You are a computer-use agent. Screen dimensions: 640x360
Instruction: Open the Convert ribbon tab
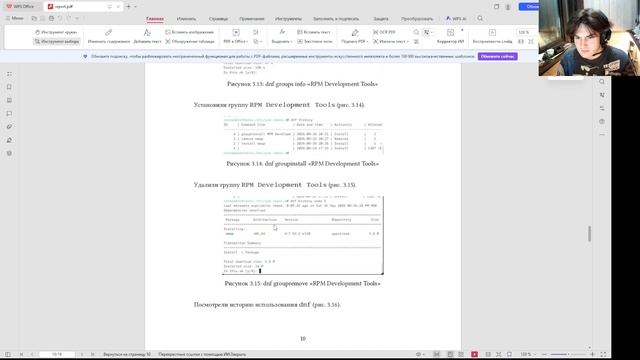click(417, 19)
